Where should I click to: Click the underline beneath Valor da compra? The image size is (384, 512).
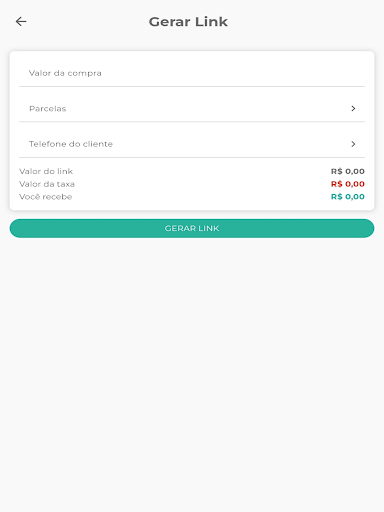pos(192,86)
